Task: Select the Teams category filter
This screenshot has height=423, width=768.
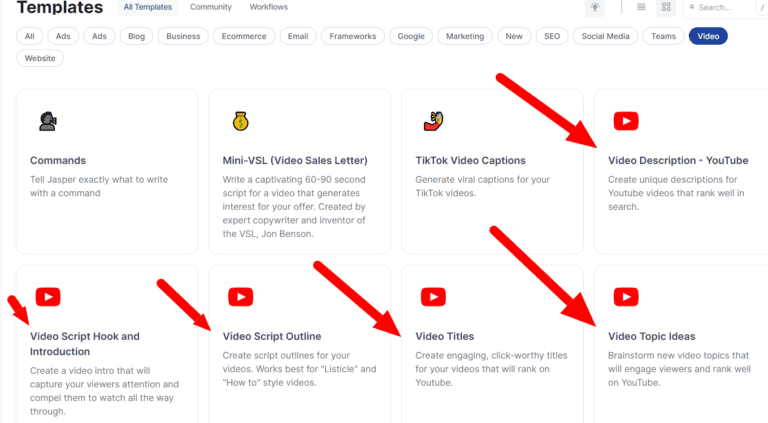Action: (x=663, y=36)
